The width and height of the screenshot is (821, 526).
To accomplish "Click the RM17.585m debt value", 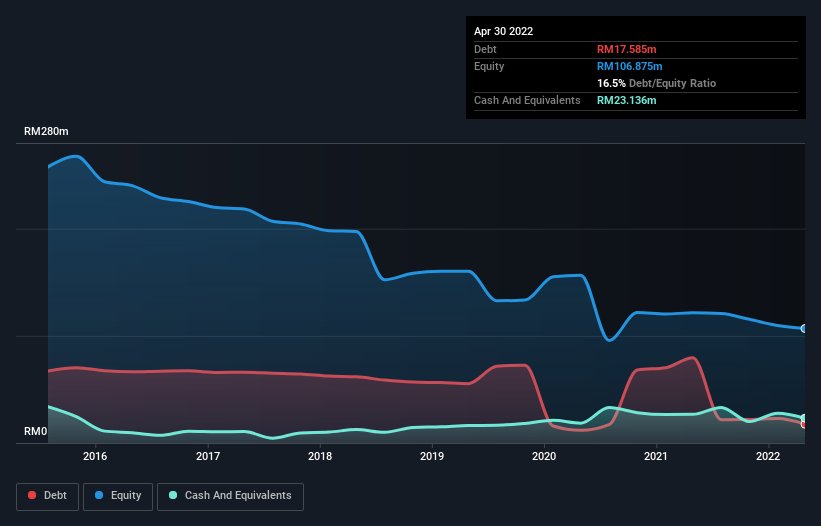I will click(x=626, y=49).
